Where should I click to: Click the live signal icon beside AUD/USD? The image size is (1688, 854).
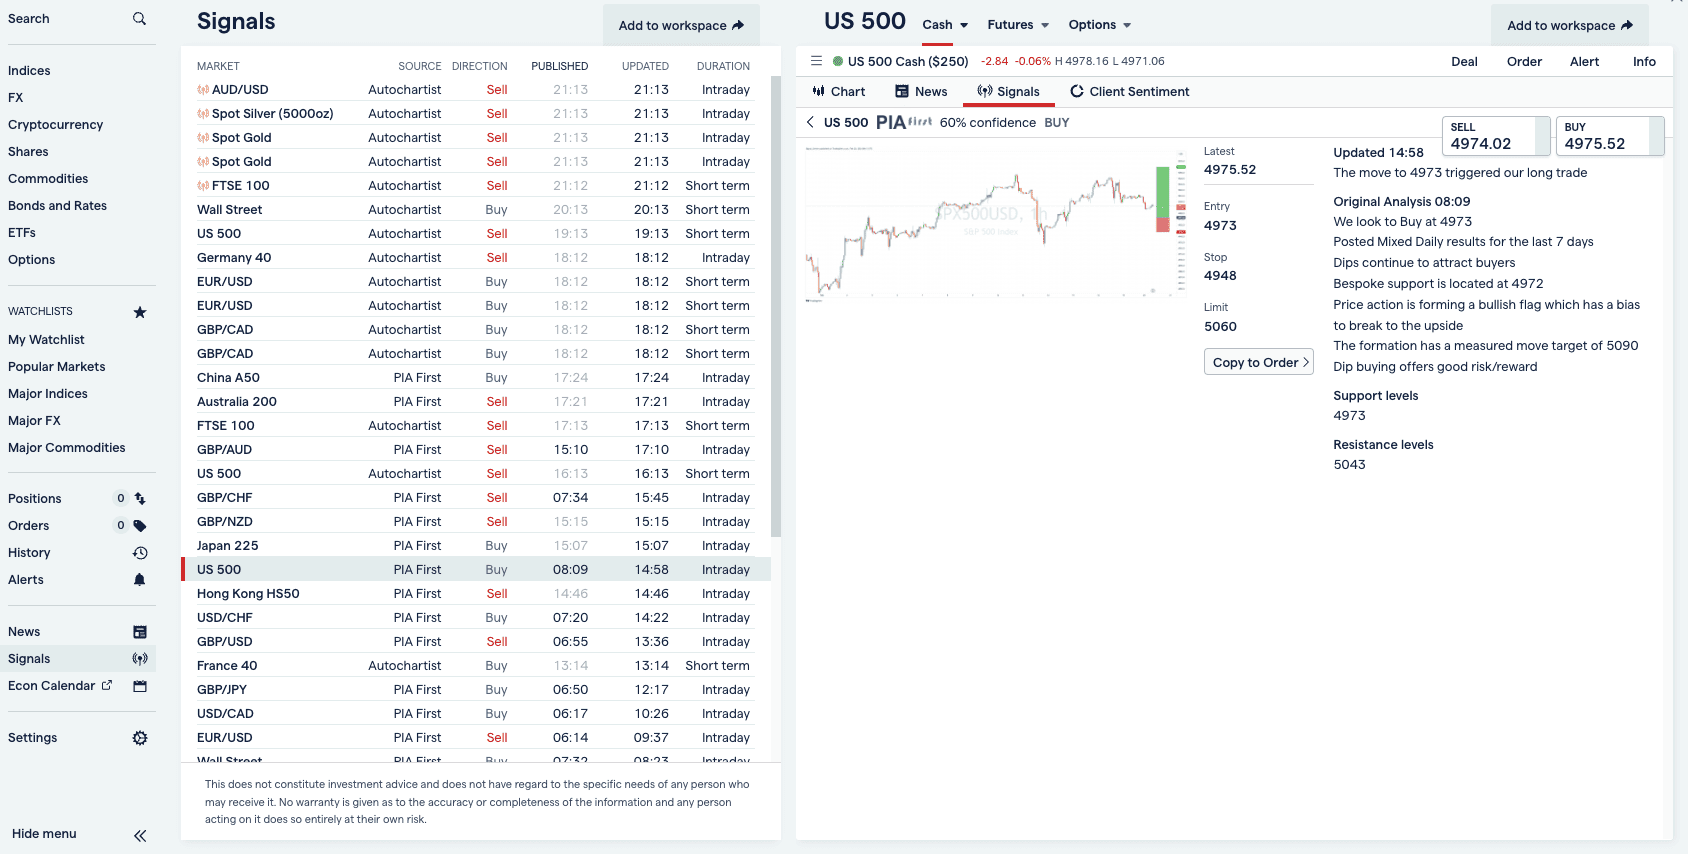tap(203, 90)
